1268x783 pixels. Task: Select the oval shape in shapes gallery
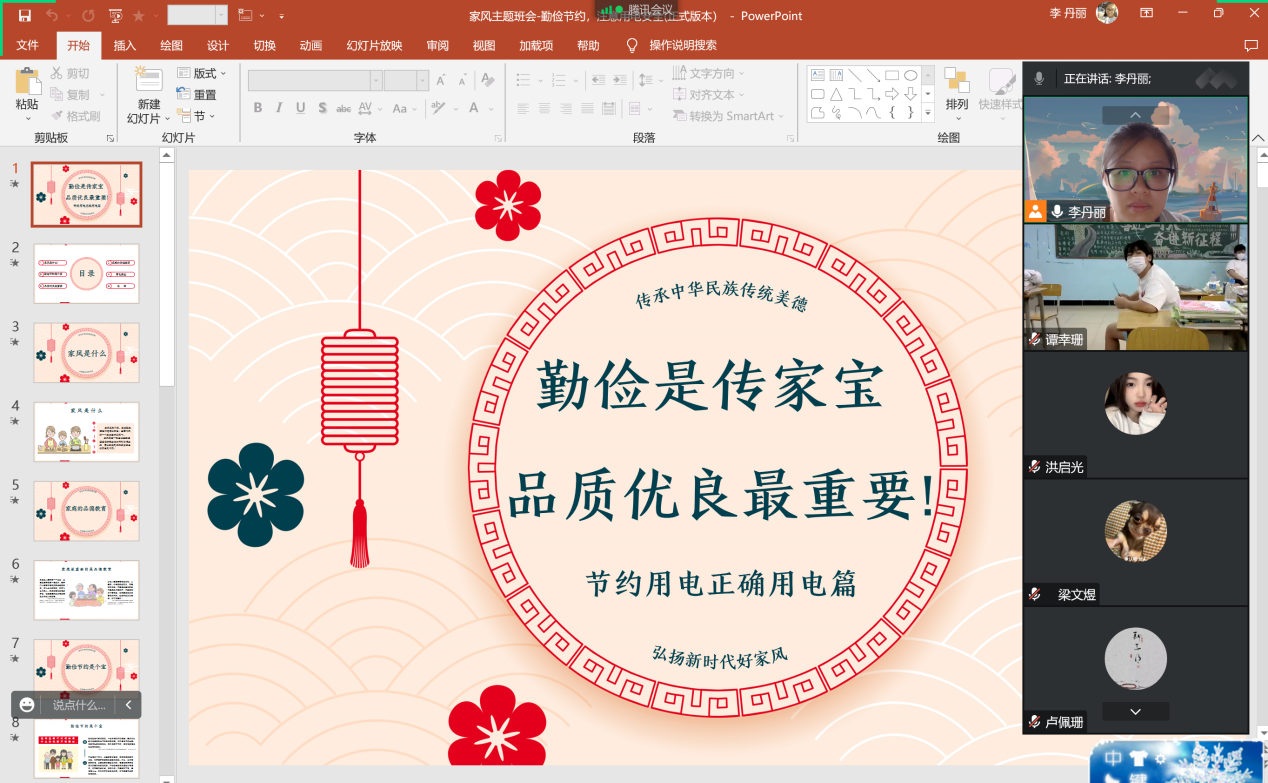point(911,75)
